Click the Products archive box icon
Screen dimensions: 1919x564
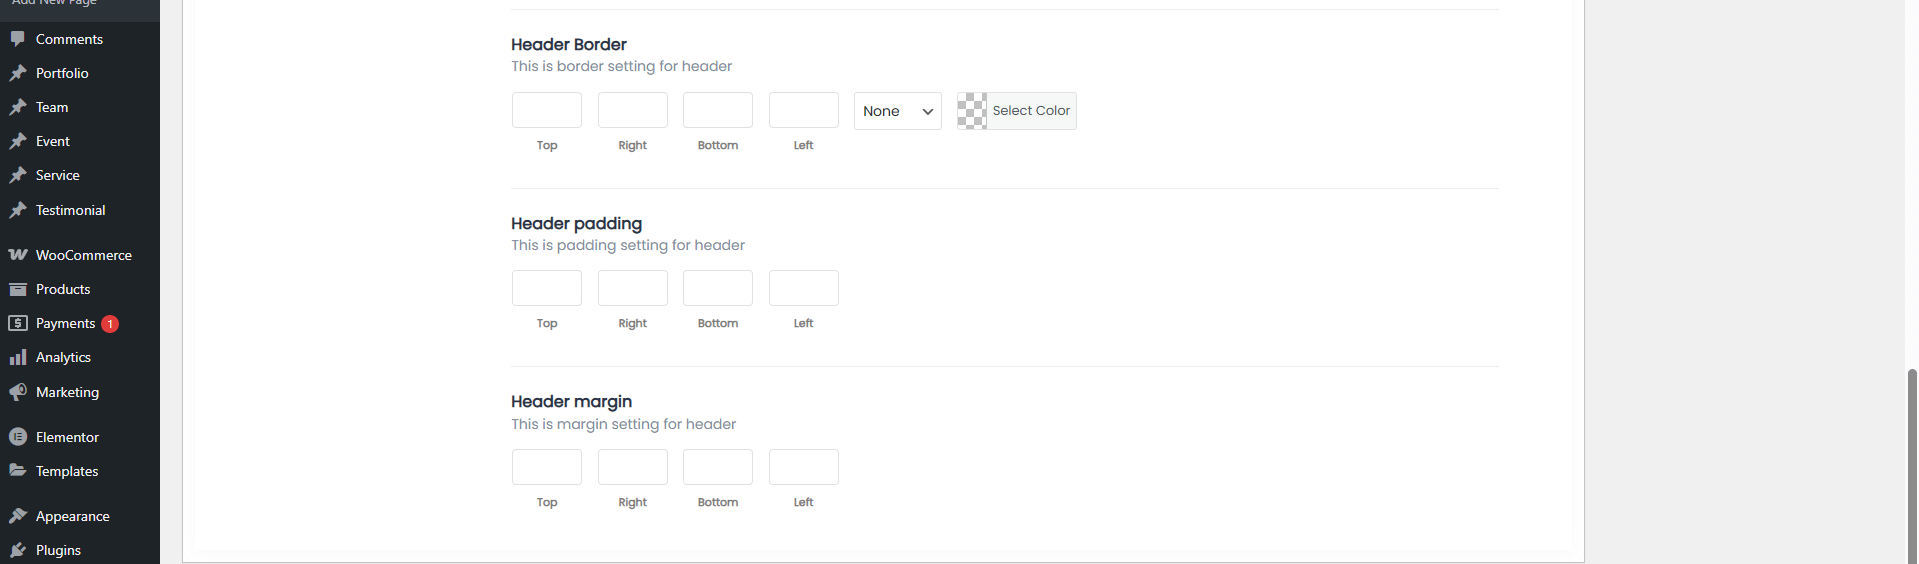[17, 289]
